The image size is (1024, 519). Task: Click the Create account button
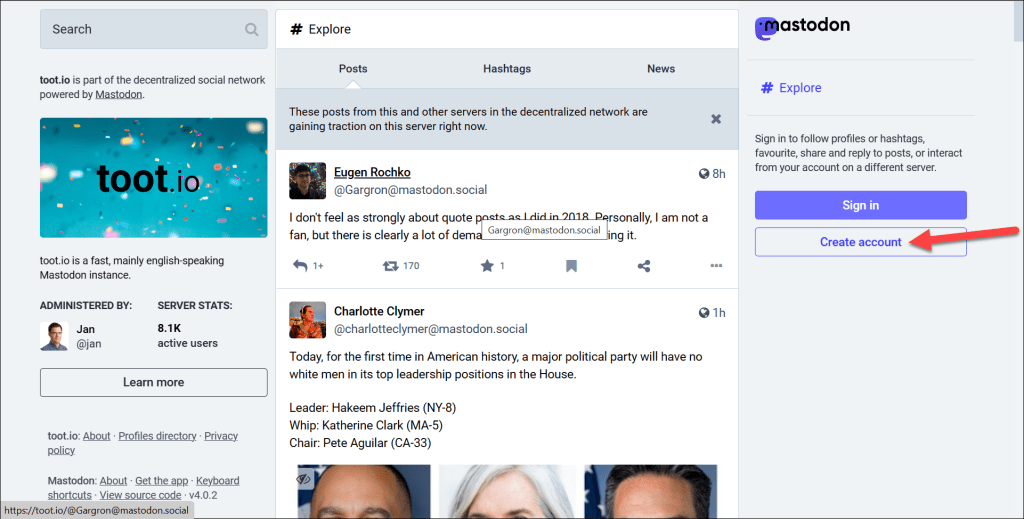tap(861, 242)
